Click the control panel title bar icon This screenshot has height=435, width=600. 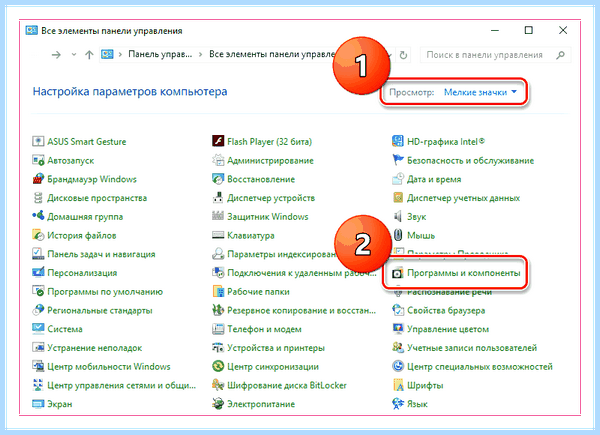click(x=31, y=30)
